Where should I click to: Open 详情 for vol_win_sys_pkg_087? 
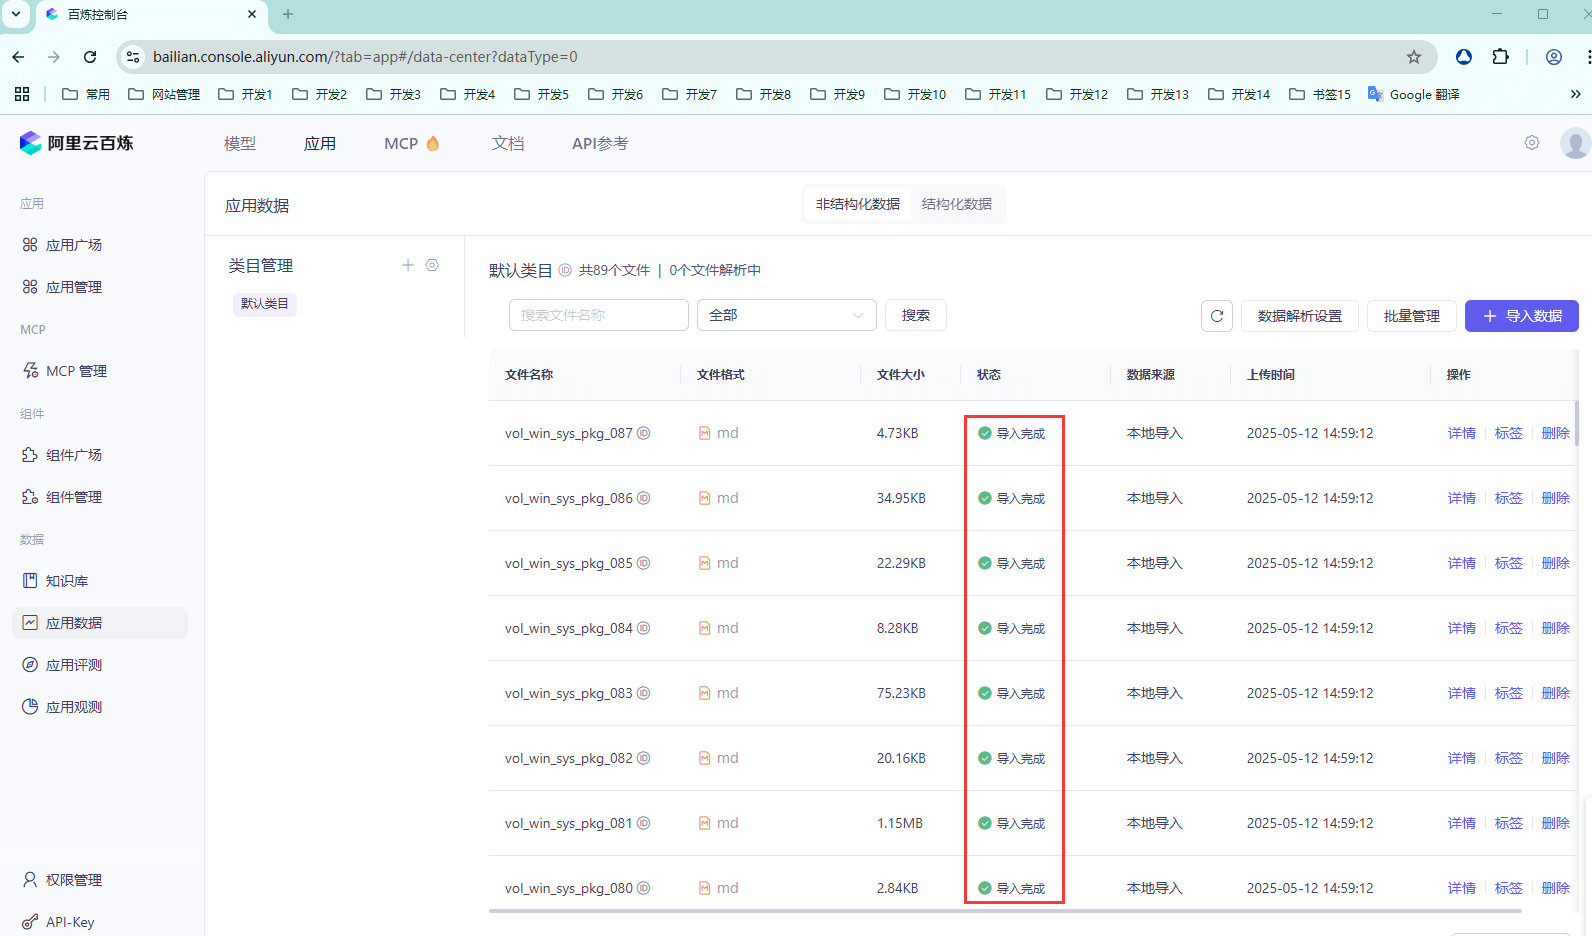[1462, 433]
